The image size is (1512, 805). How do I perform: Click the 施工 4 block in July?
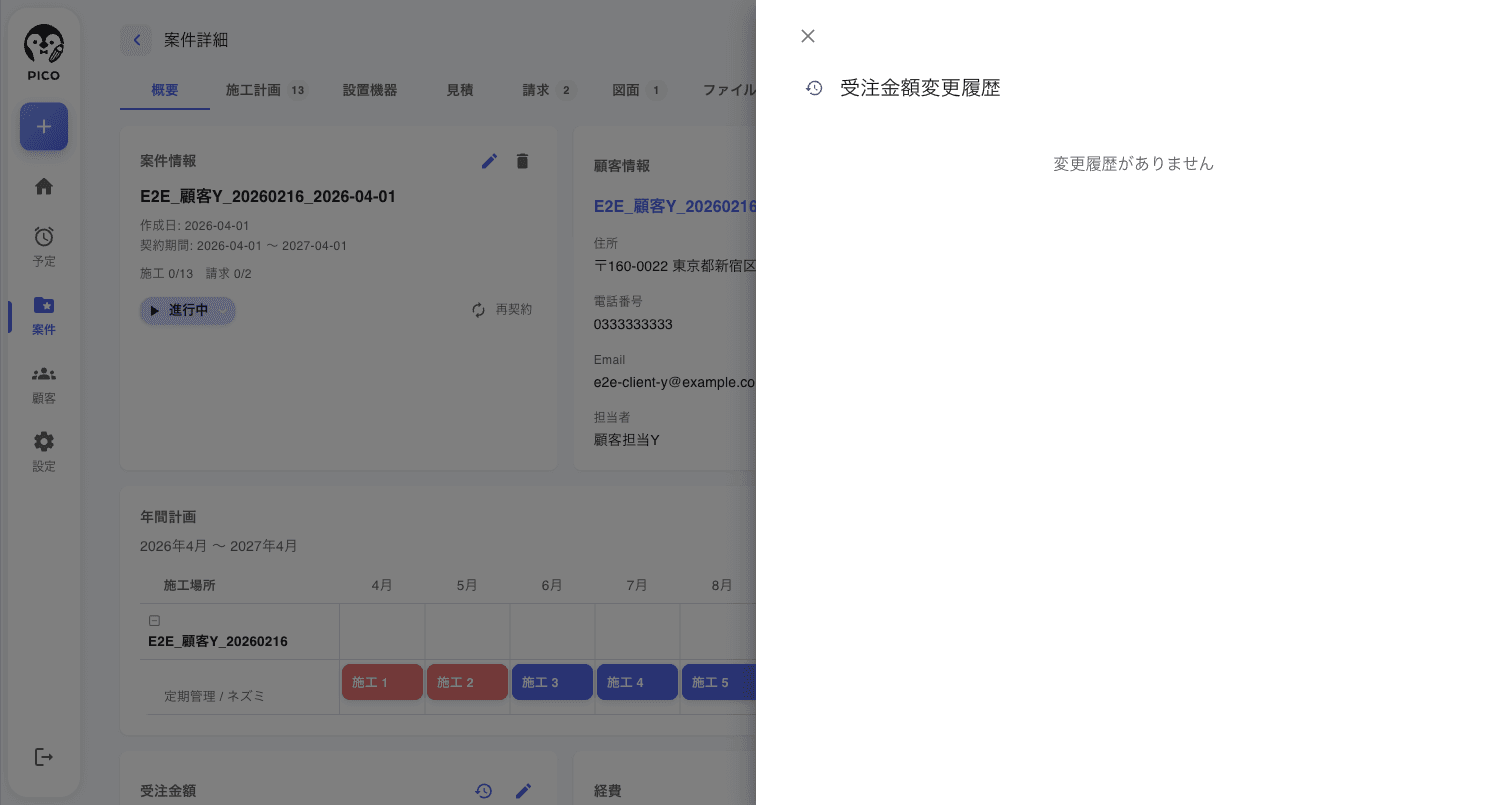click(637, 682)
